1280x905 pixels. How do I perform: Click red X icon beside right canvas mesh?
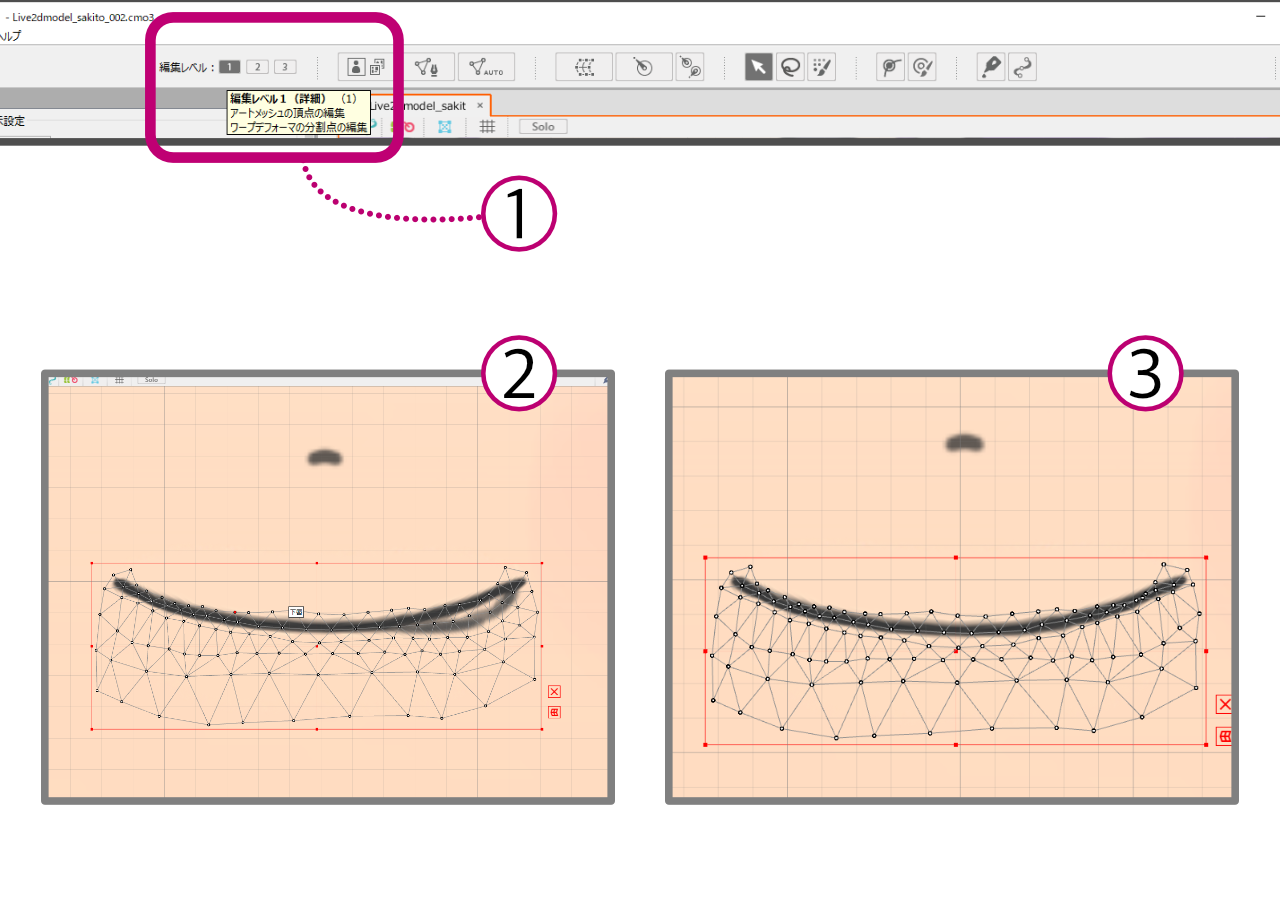1224,704
